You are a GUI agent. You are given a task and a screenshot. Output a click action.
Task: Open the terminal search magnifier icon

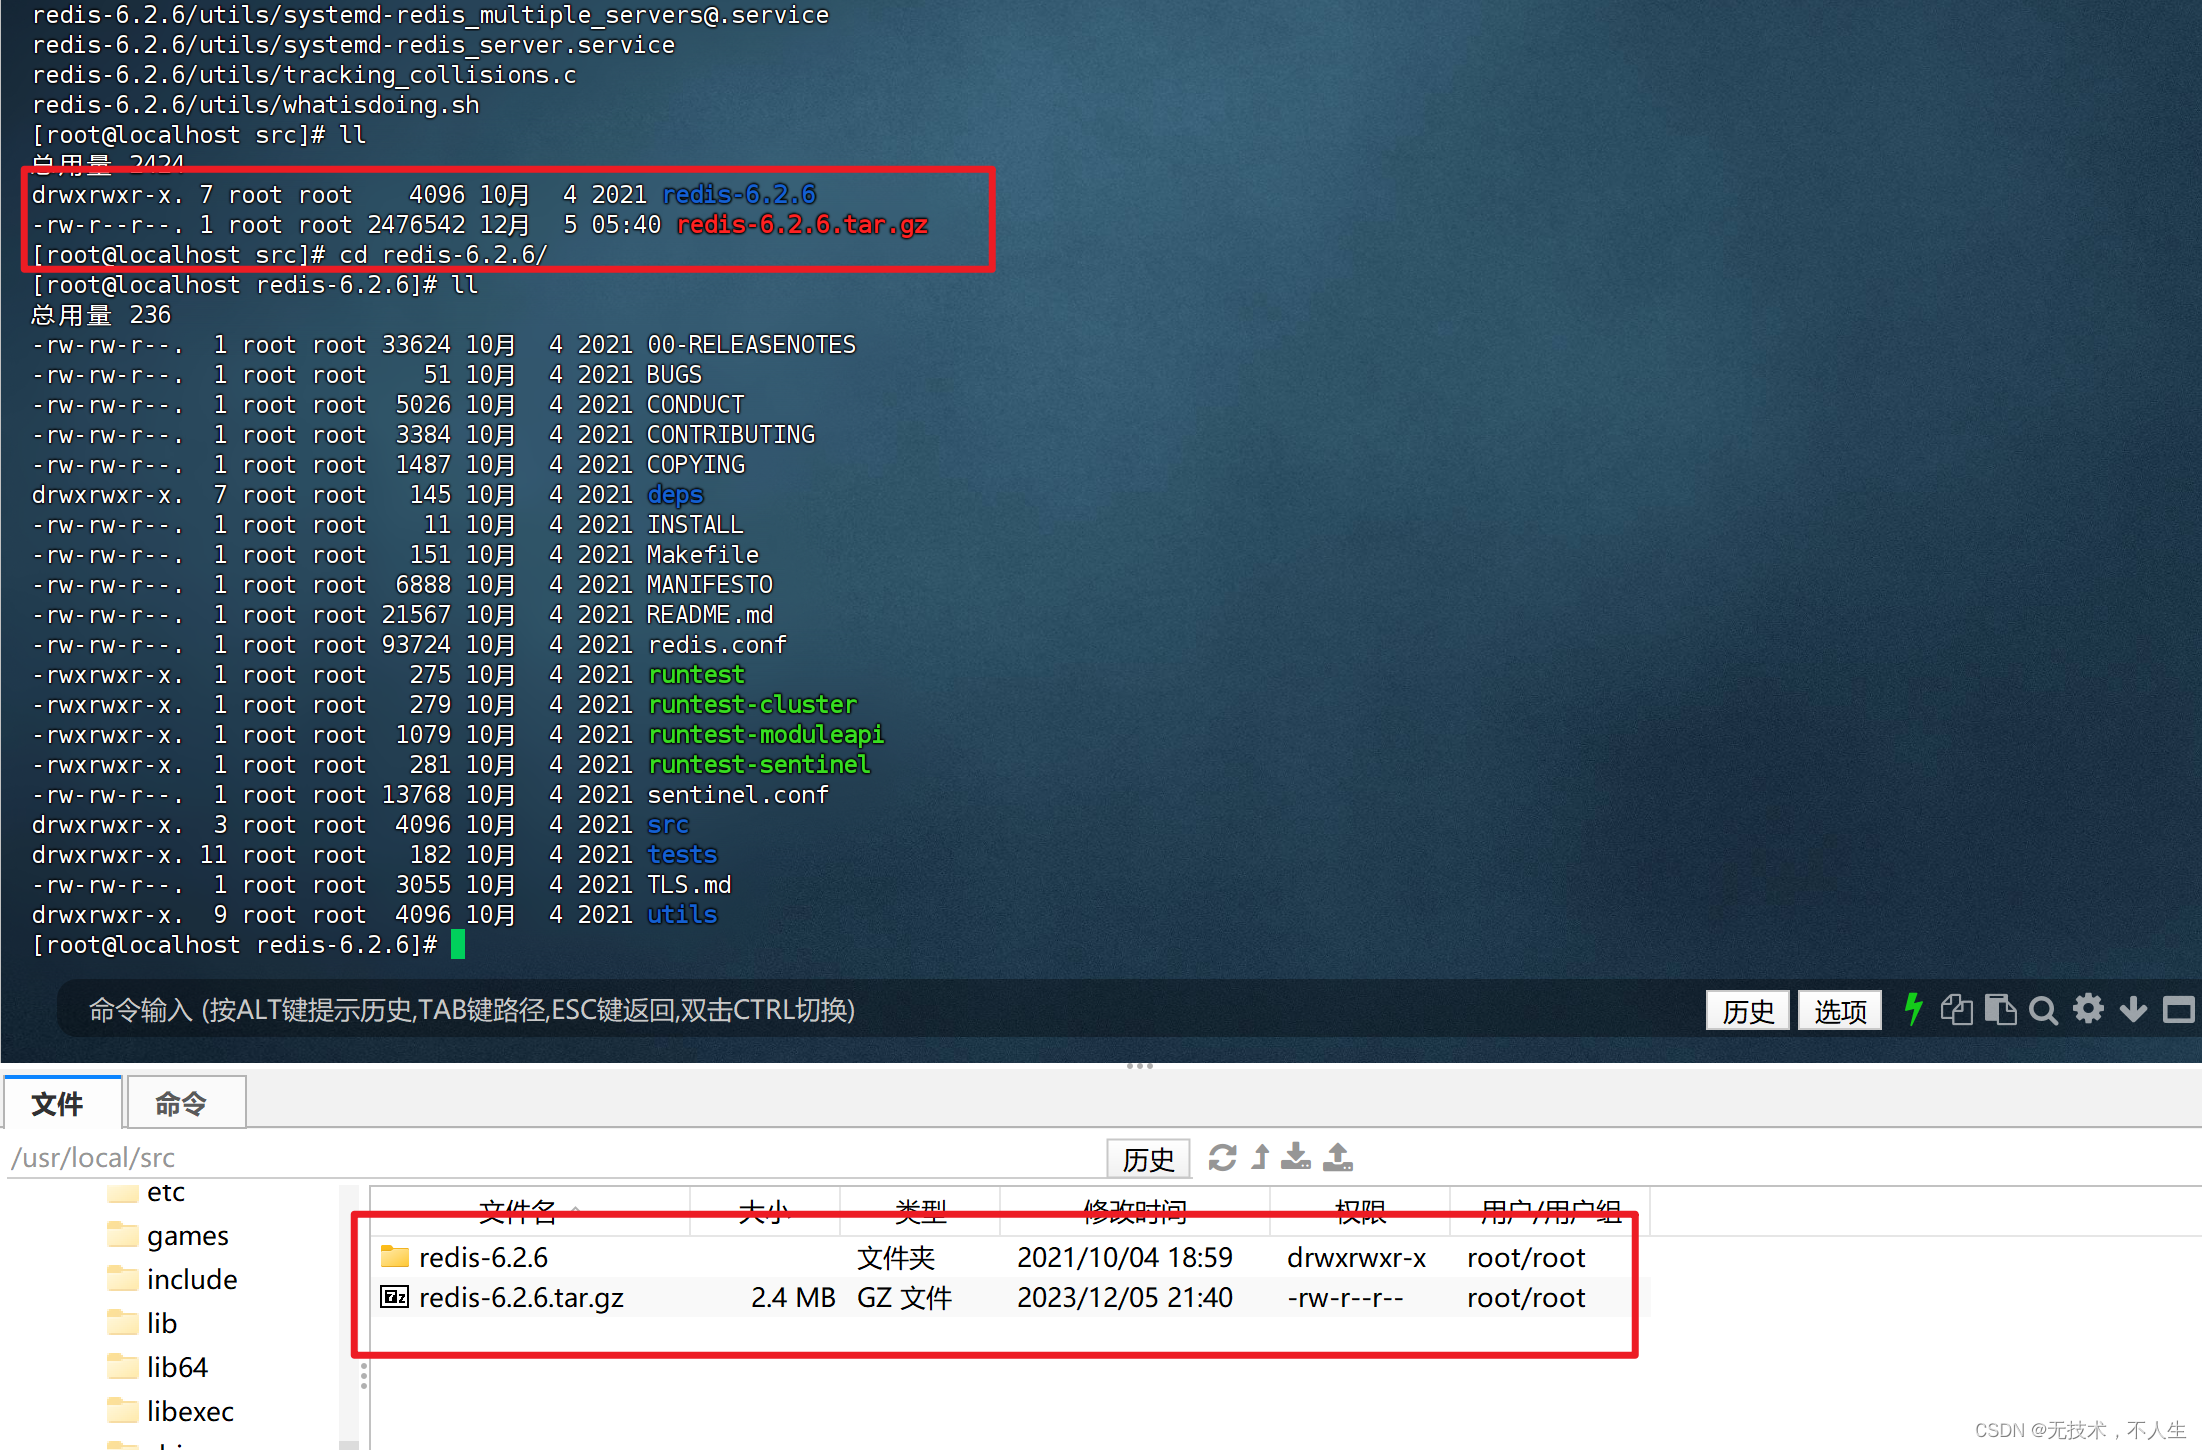pyautogui.click(x=2043, y=1011)
